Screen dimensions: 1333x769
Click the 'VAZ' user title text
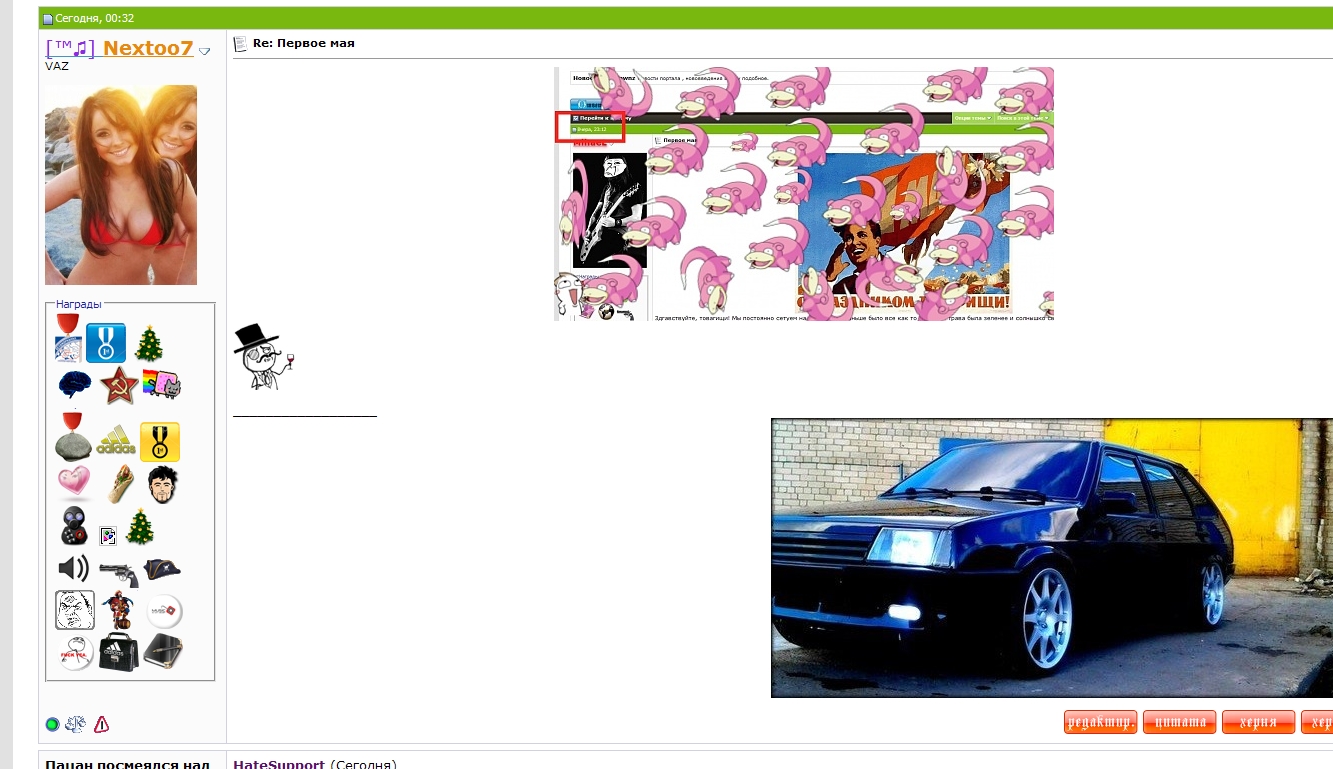pos(57,66)
